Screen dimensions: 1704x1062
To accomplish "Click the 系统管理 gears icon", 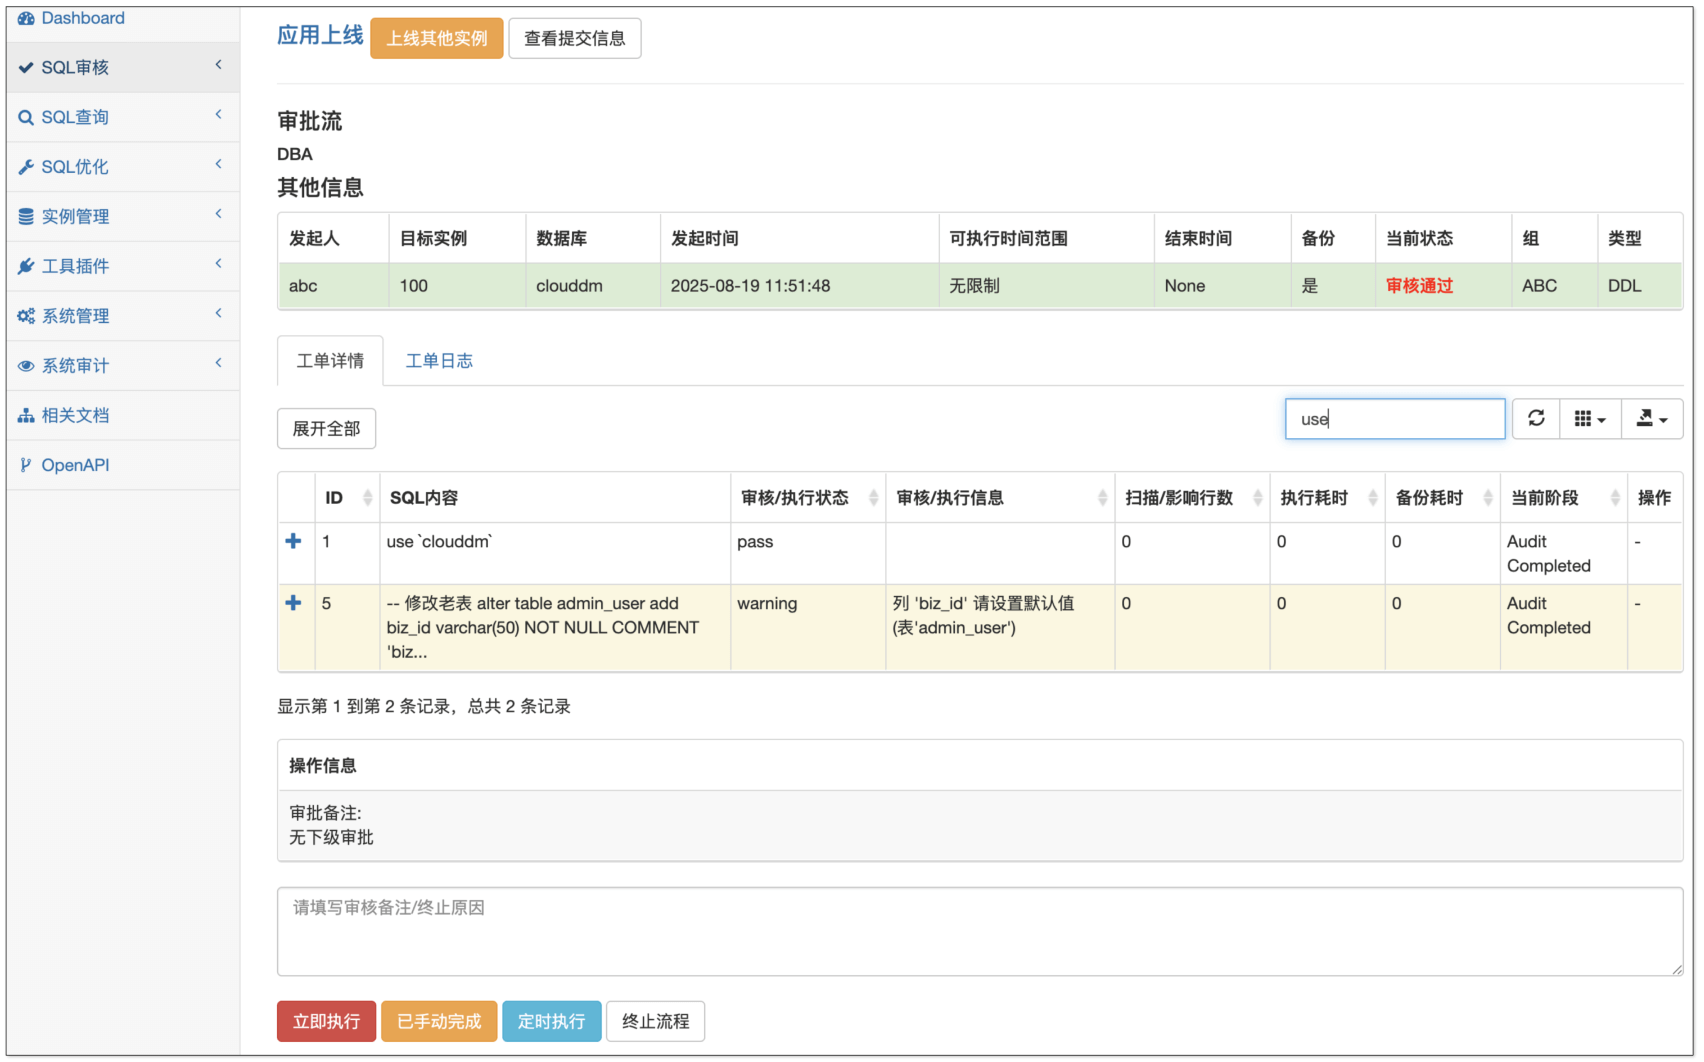I will [26, 316].
